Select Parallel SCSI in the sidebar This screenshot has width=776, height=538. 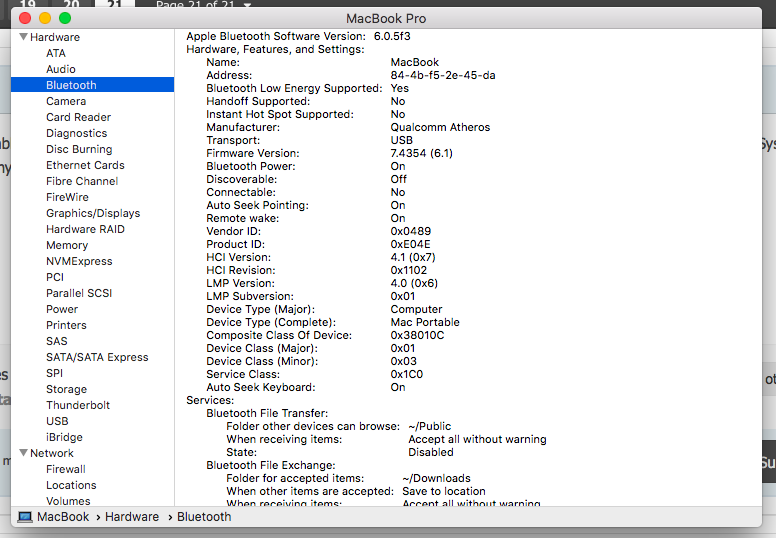click(79, 293)
